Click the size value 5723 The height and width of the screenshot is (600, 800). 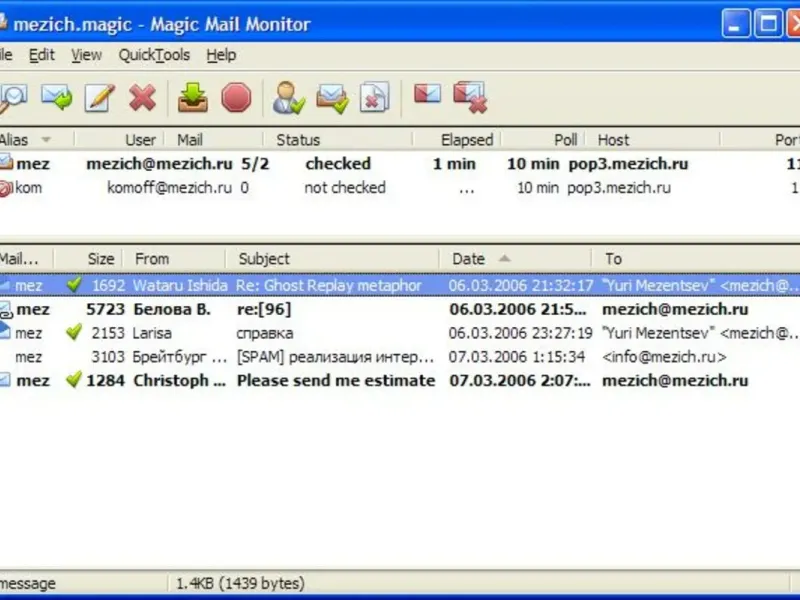click(106, 309)
